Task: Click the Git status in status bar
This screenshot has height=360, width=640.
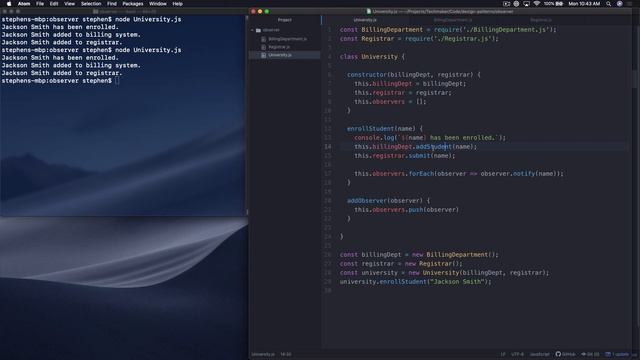Action: pyautogui.click(x=590, y=354)
